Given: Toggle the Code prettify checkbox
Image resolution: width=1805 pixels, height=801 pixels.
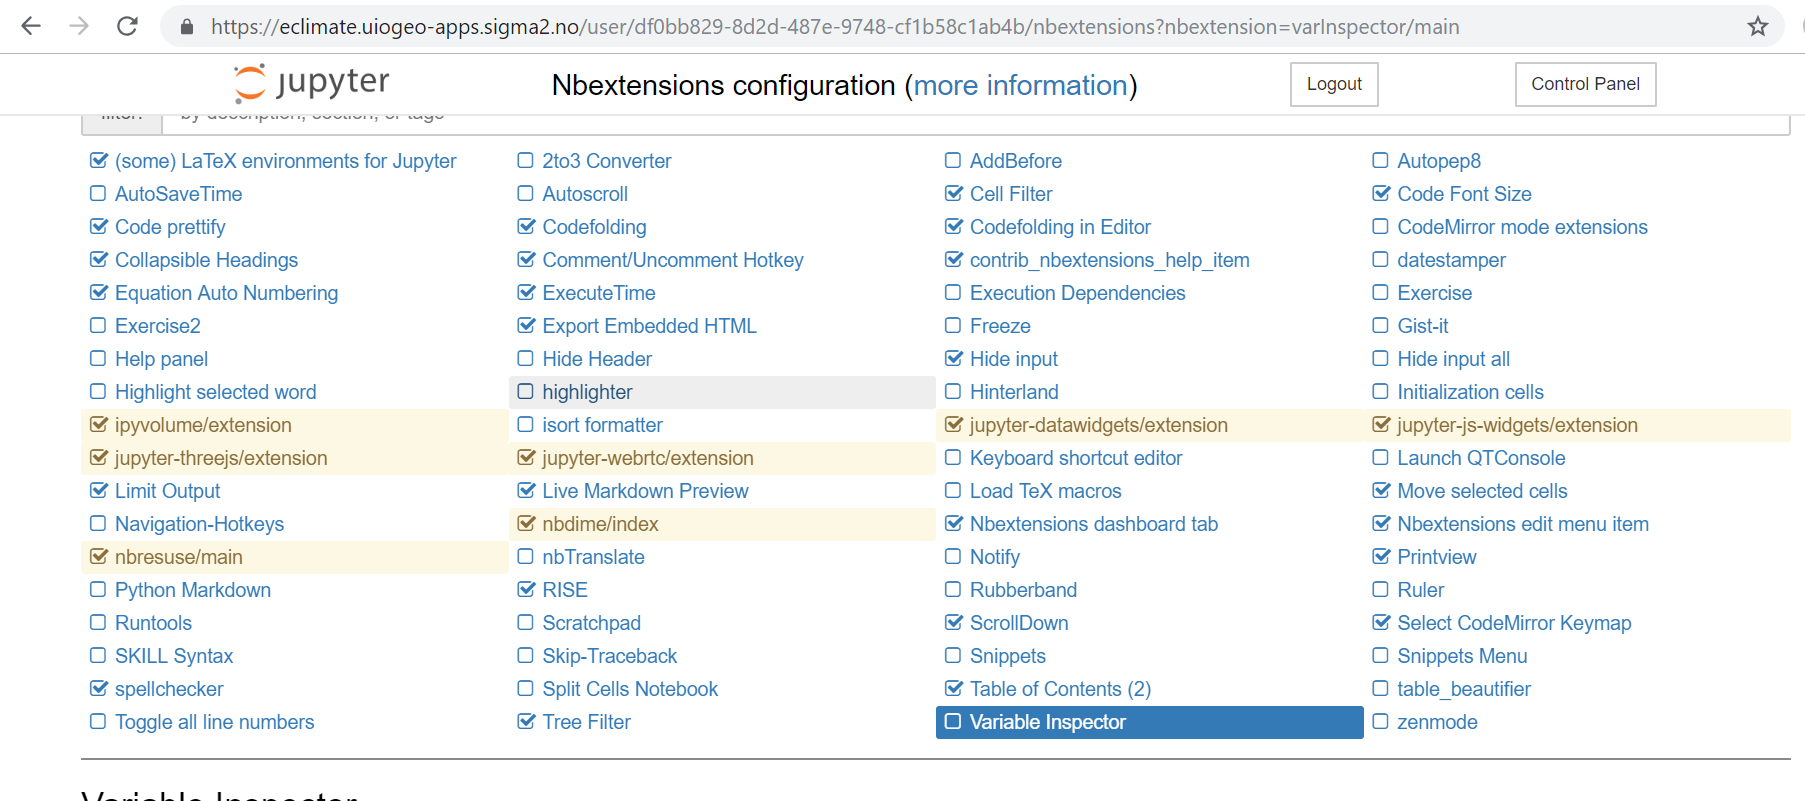Looking at the screenshot, I should pyautogui.click(x=98, y=226).
